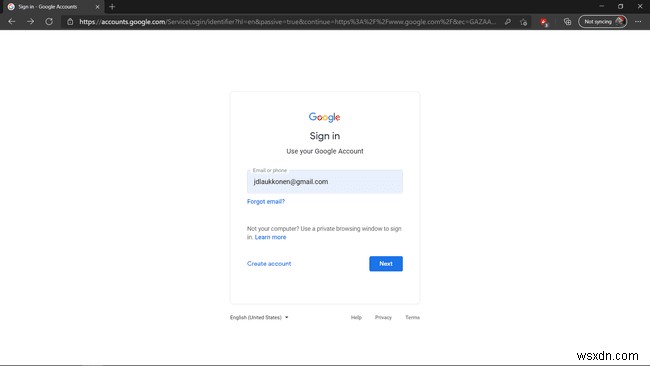The height and width of the screenshot is (366, 650).
Task: Click the Use your Google Account text
Action: click(x=325, y=151)
